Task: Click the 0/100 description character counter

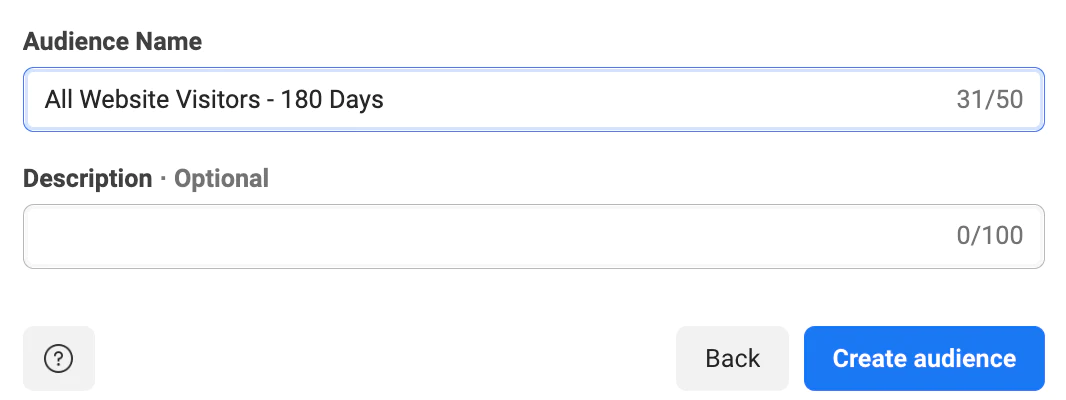Action: [x=989, y=236]
